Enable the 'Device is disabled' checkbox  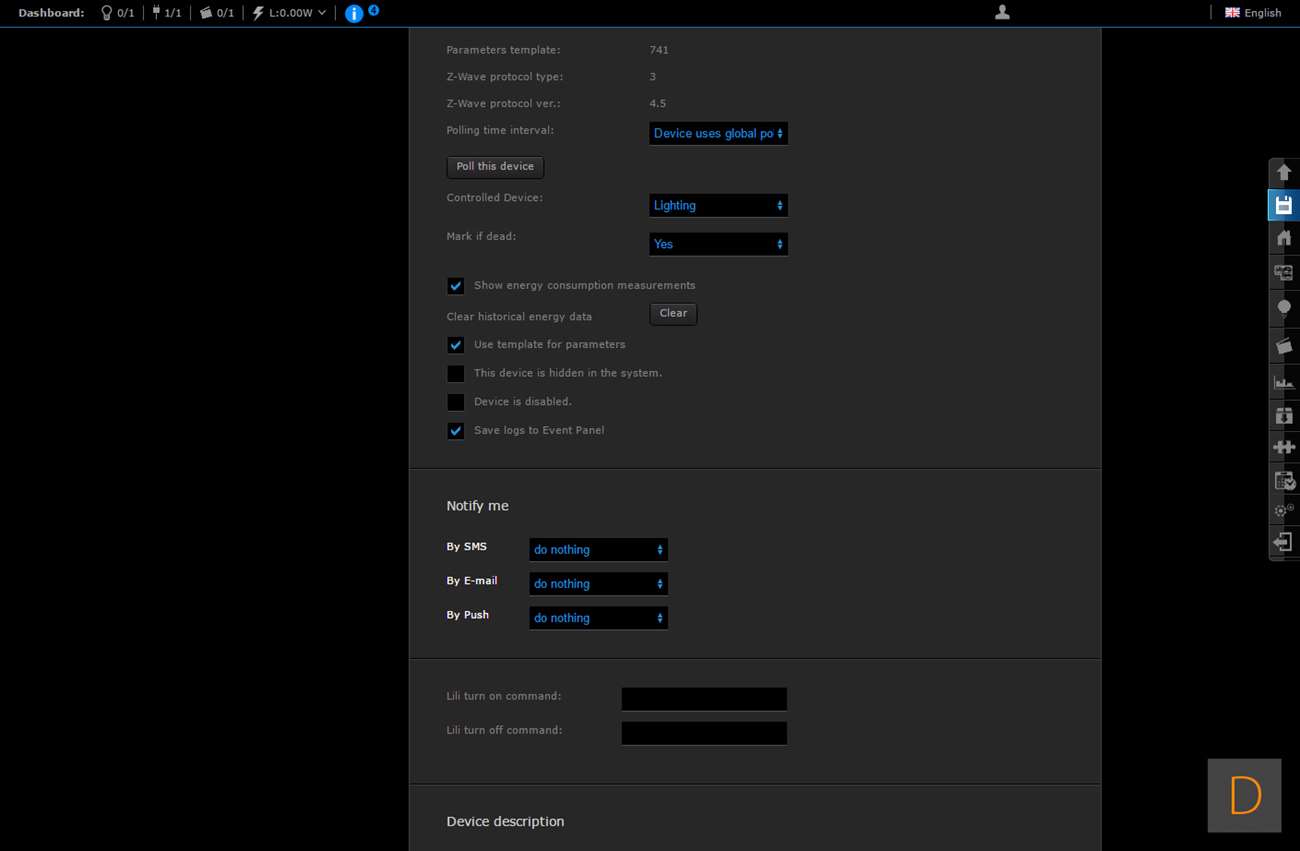(x=456, y=402)
